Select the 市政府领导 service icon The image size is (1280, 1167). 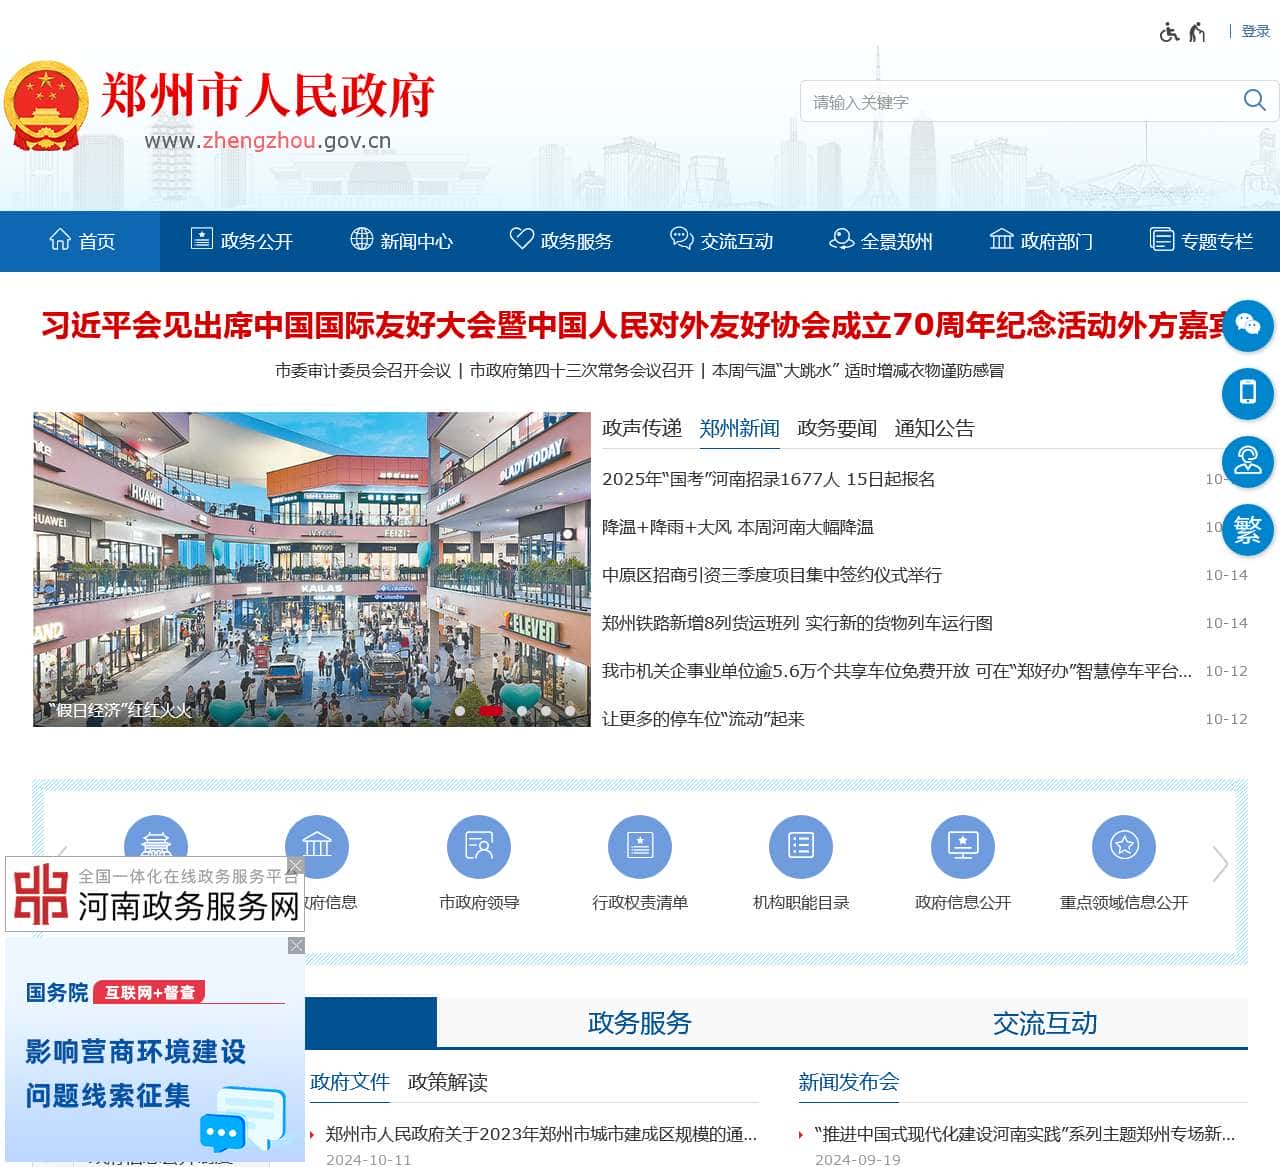478,845
